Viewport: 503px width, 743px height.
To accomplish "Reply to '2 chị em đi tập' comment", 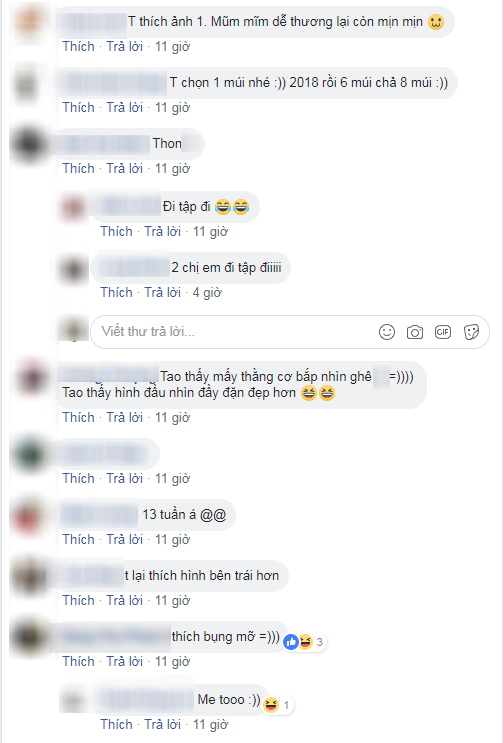I will 162,292.
